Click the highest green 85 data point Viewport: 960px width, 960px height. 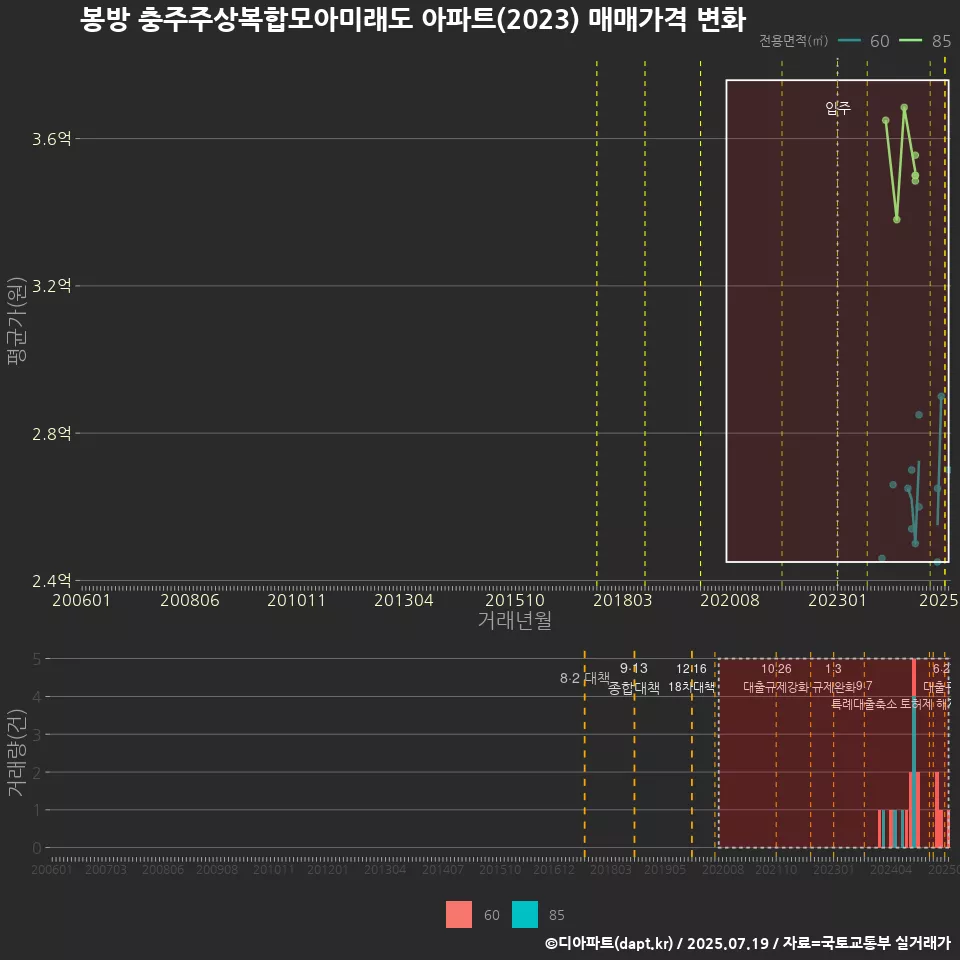click(904, 108)
